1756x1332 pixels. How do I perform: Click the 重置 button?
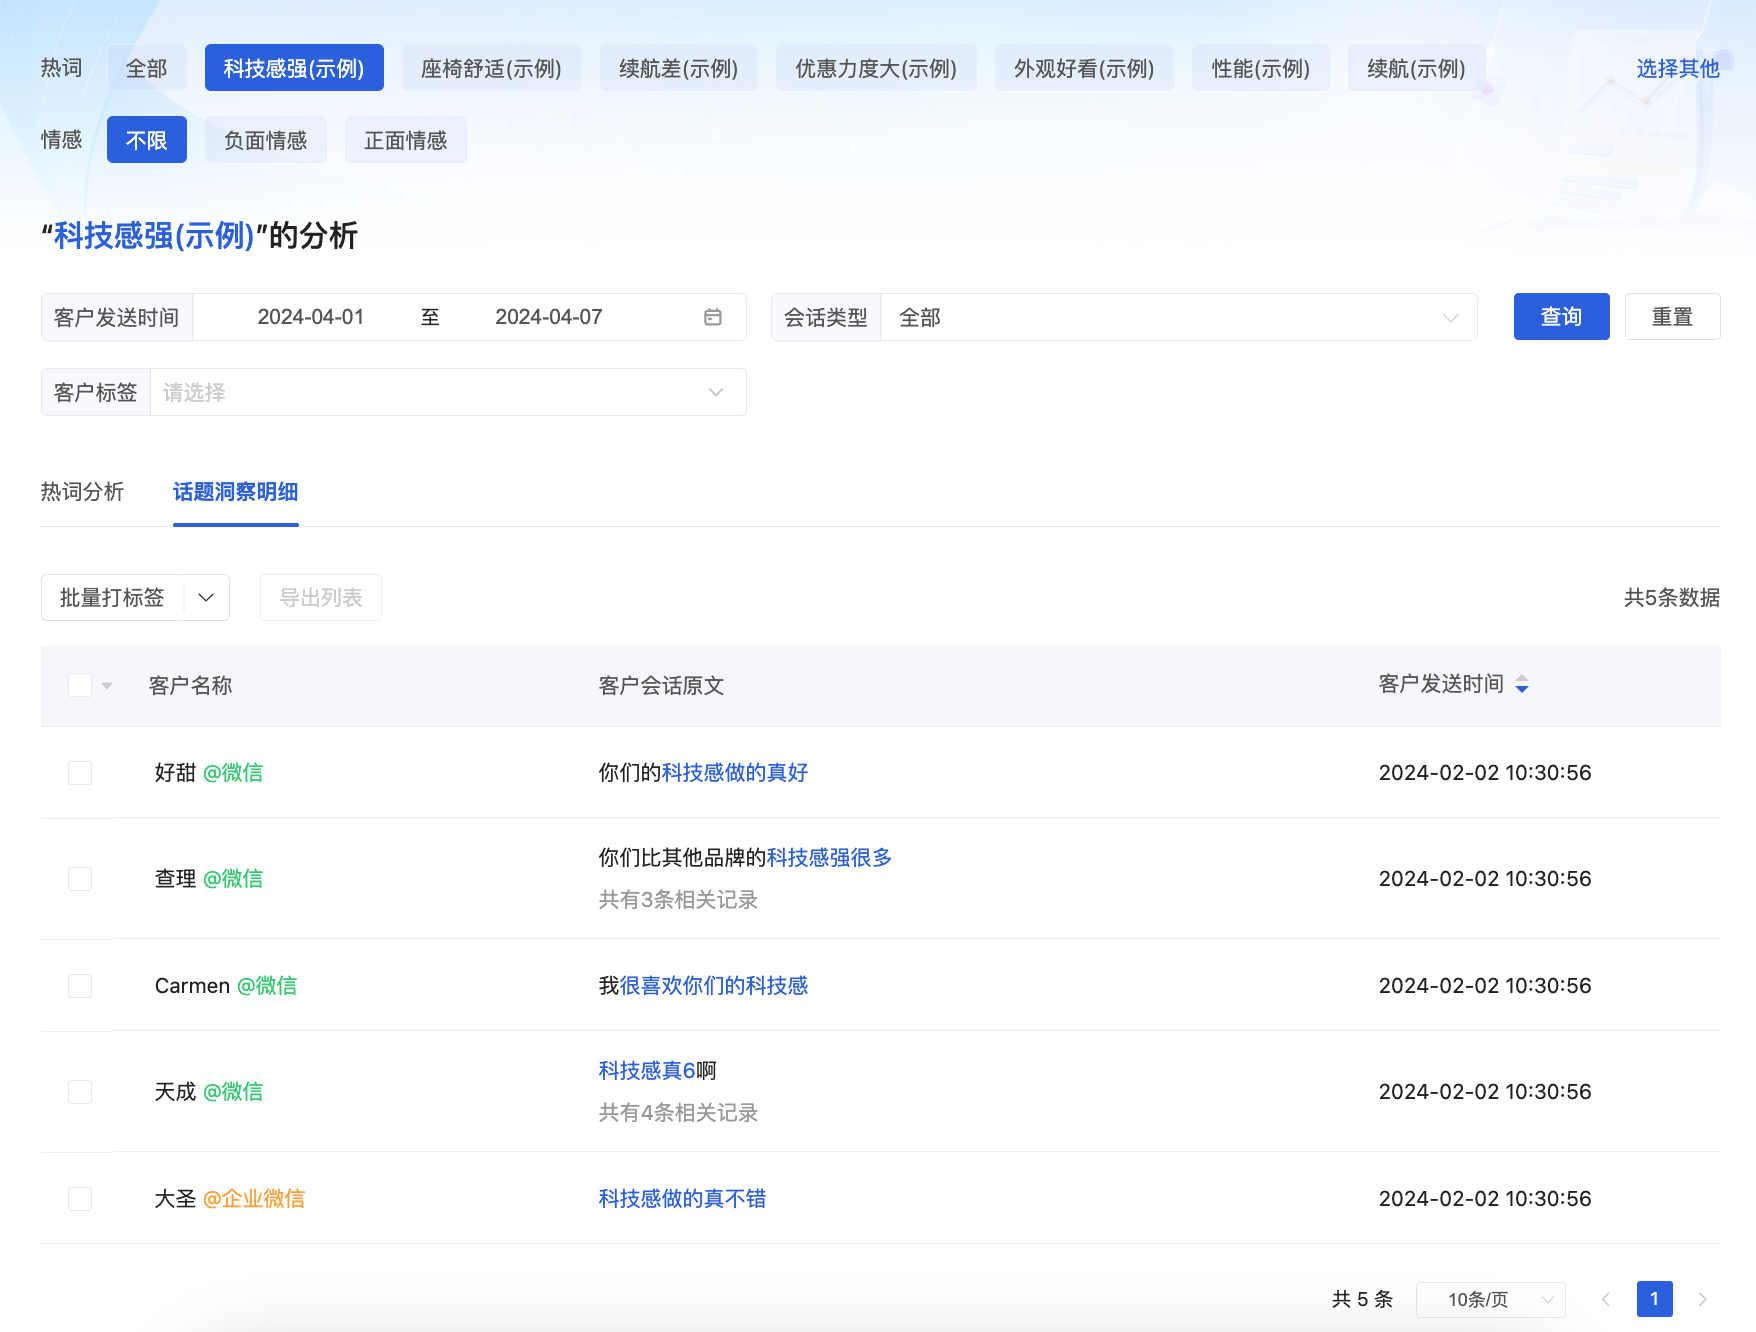point(1672,317)
